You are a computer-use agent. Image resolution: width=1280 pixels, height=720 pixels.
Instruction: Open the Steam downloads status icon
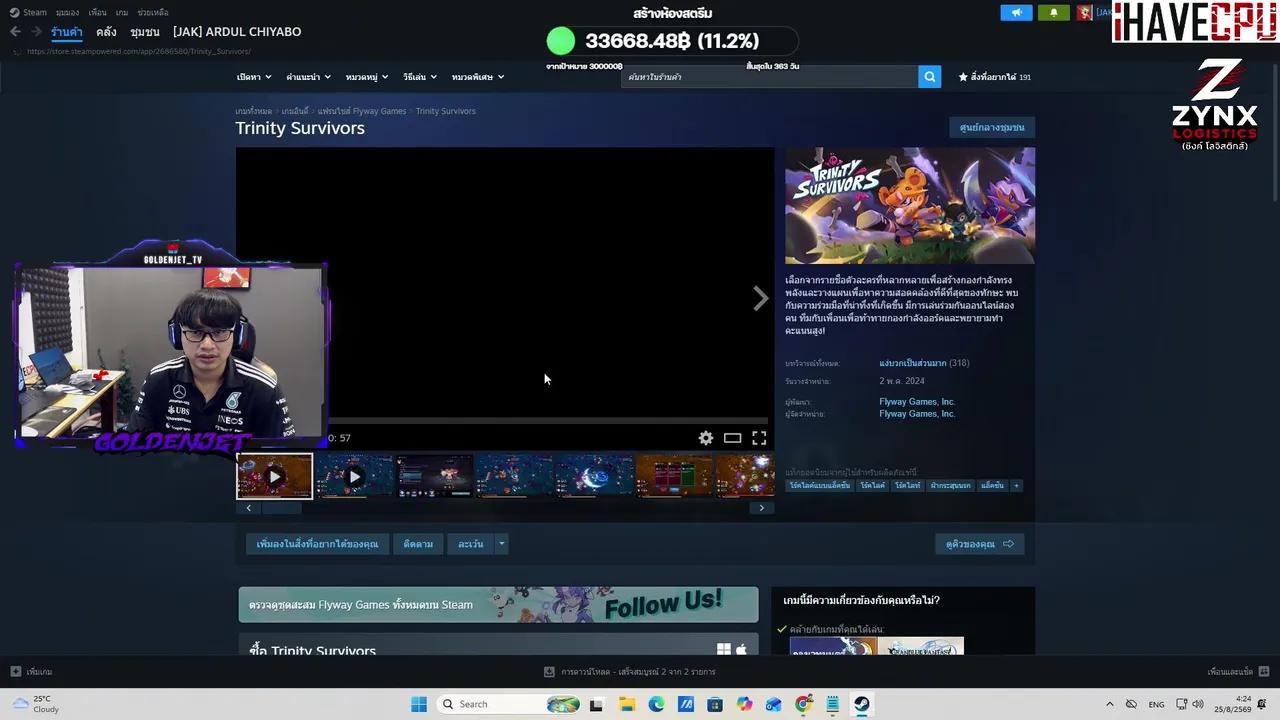(549, 672)
